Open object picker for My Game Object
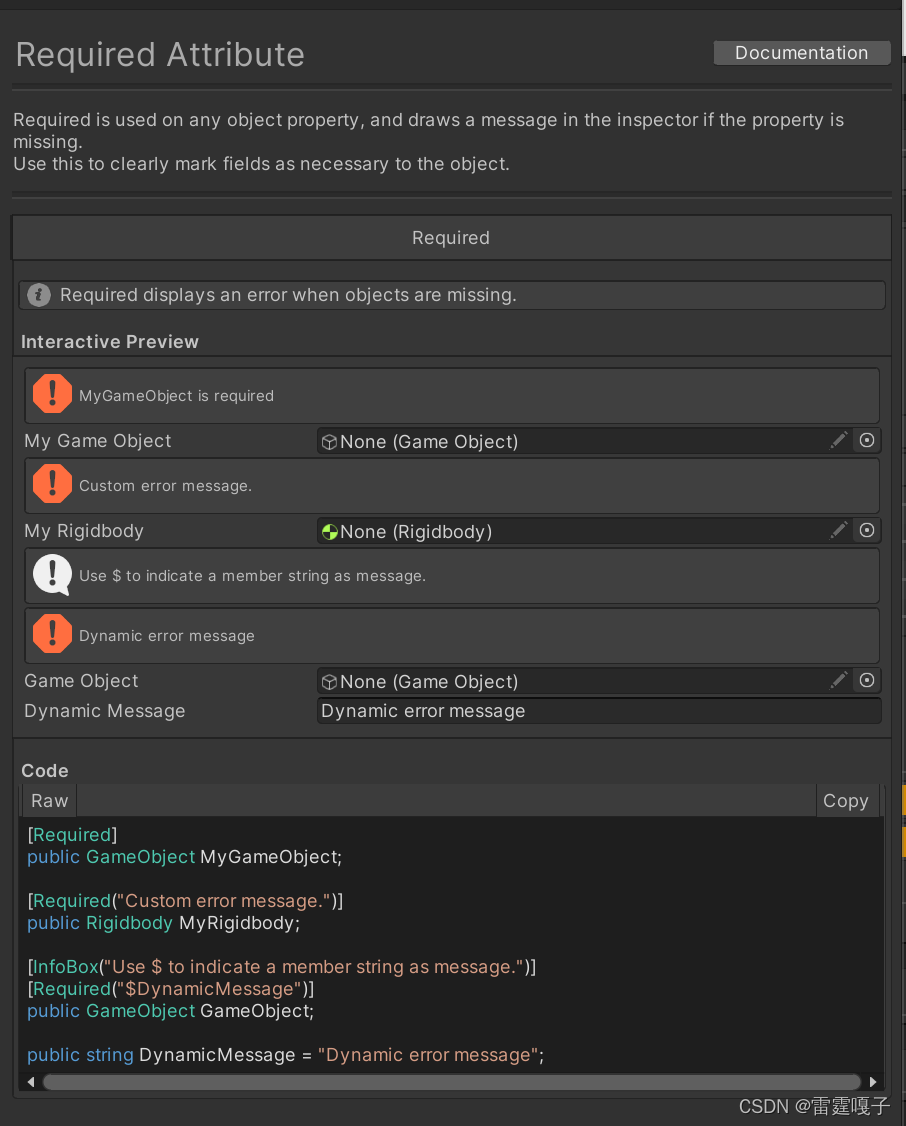 tap(867, 441)
